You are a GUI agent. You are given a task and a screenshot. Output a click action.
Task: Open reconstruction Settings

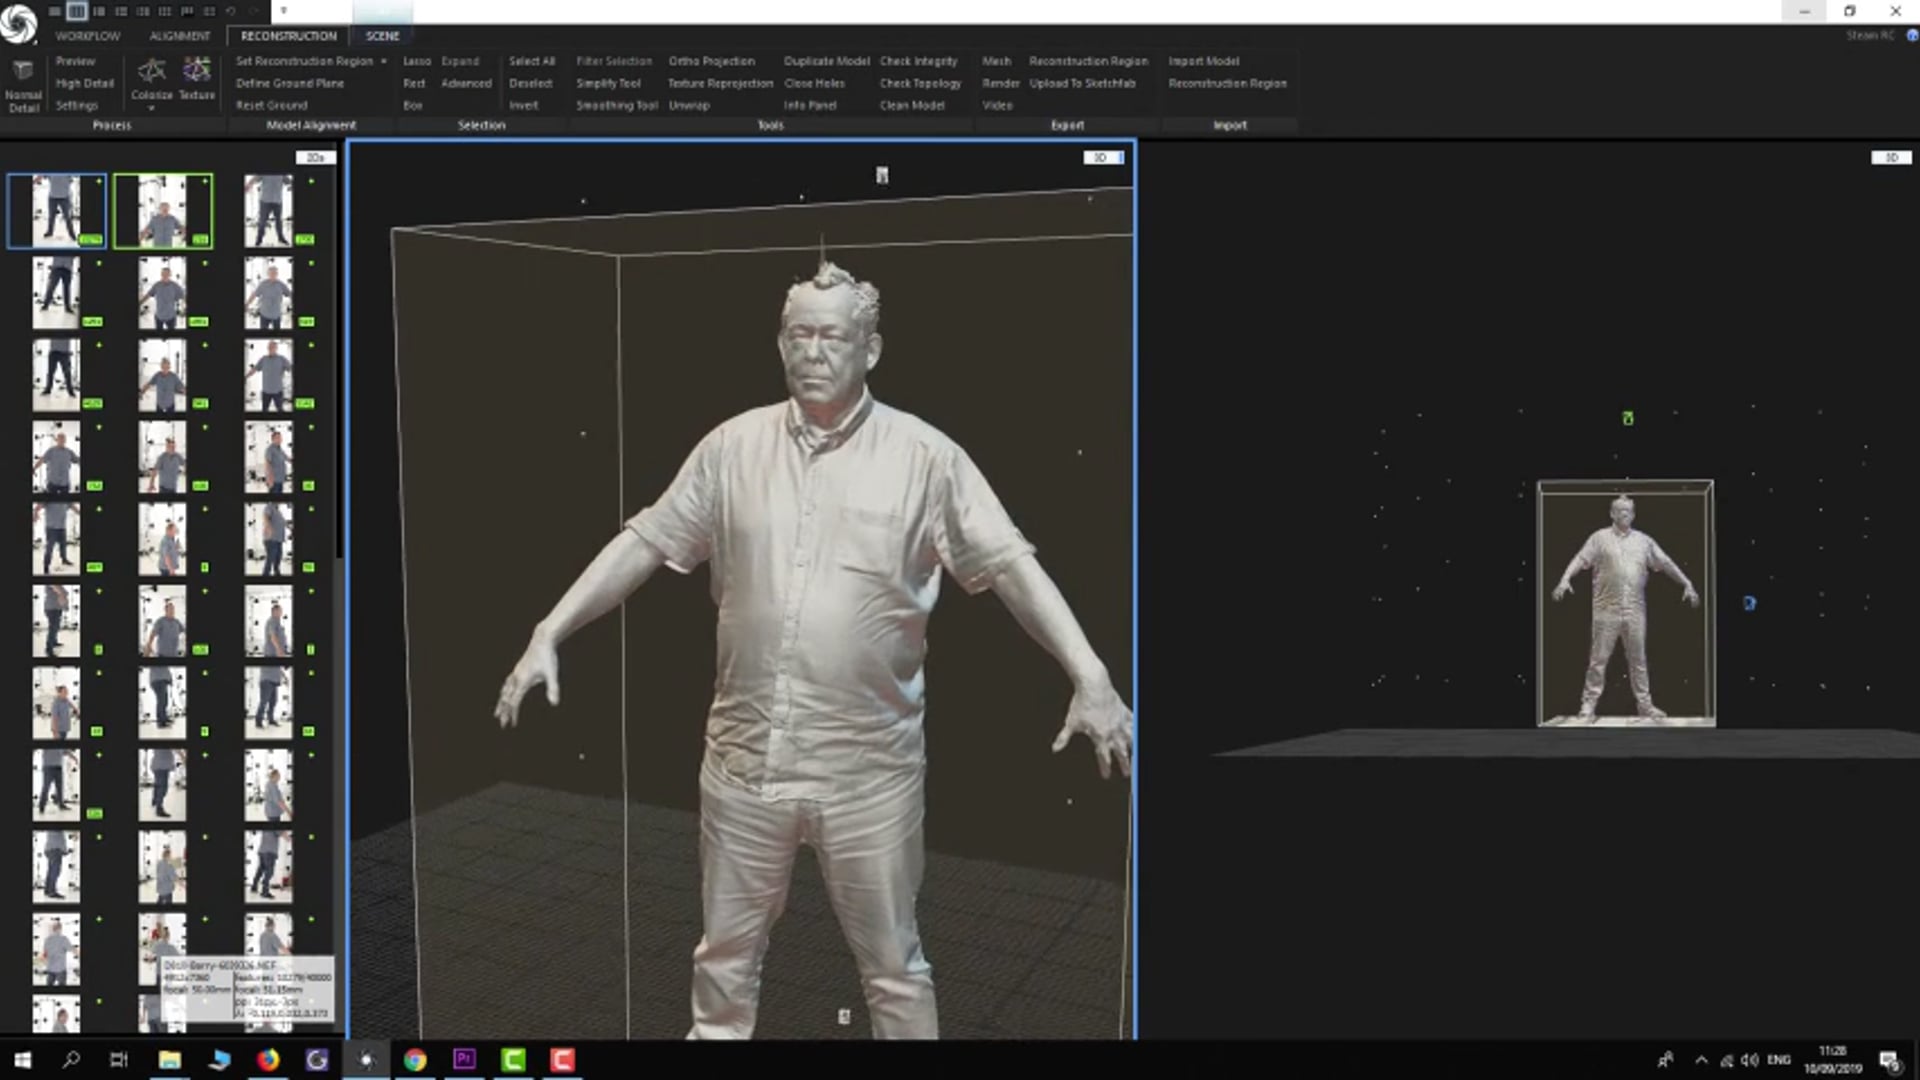pyautogui.click(x=77, y=105)
